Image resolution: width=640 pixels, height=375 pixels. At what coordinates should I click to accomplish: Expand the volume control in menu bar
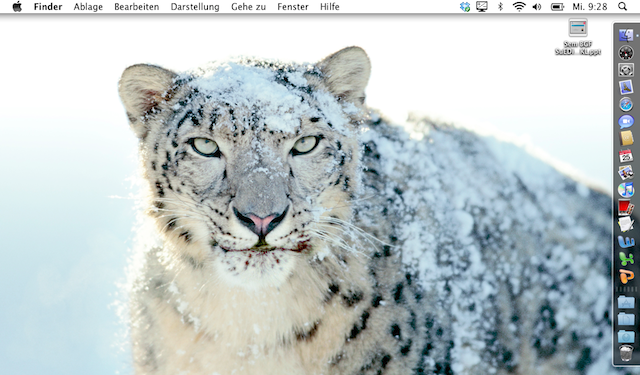pyautogui.click(x=537, y=7)
